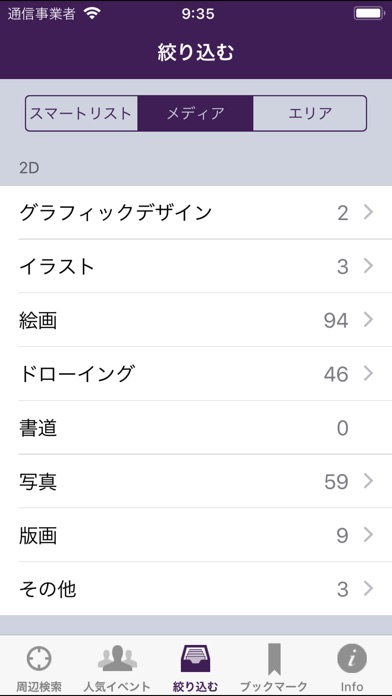Image resolution: width=392 pixels, height=696 pixels.
Task: Expand chevron on 写真 row
Action: (368, 481)
